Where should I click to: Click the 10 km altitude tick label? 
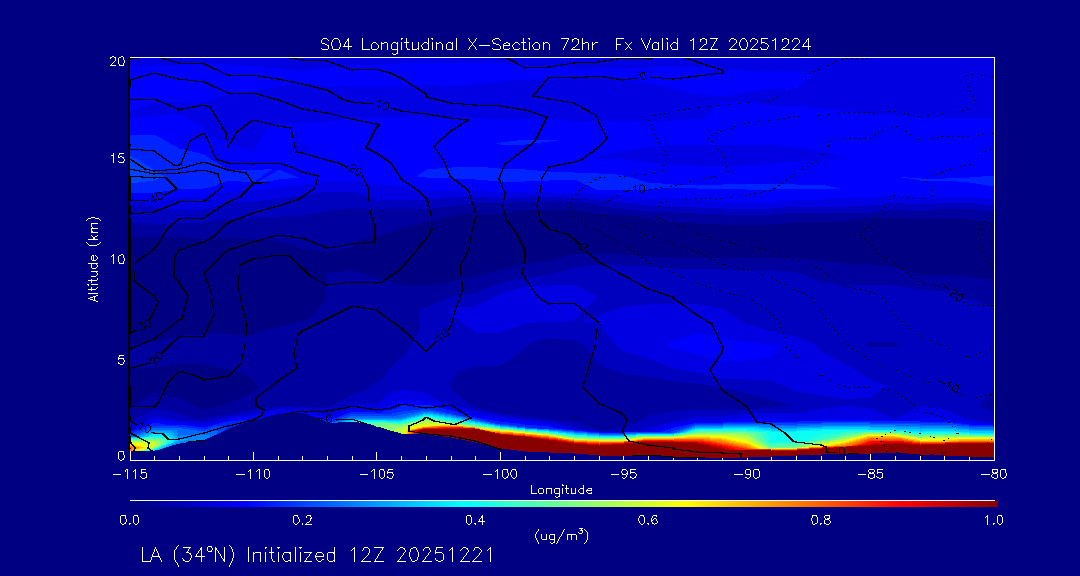click(117, 259)
